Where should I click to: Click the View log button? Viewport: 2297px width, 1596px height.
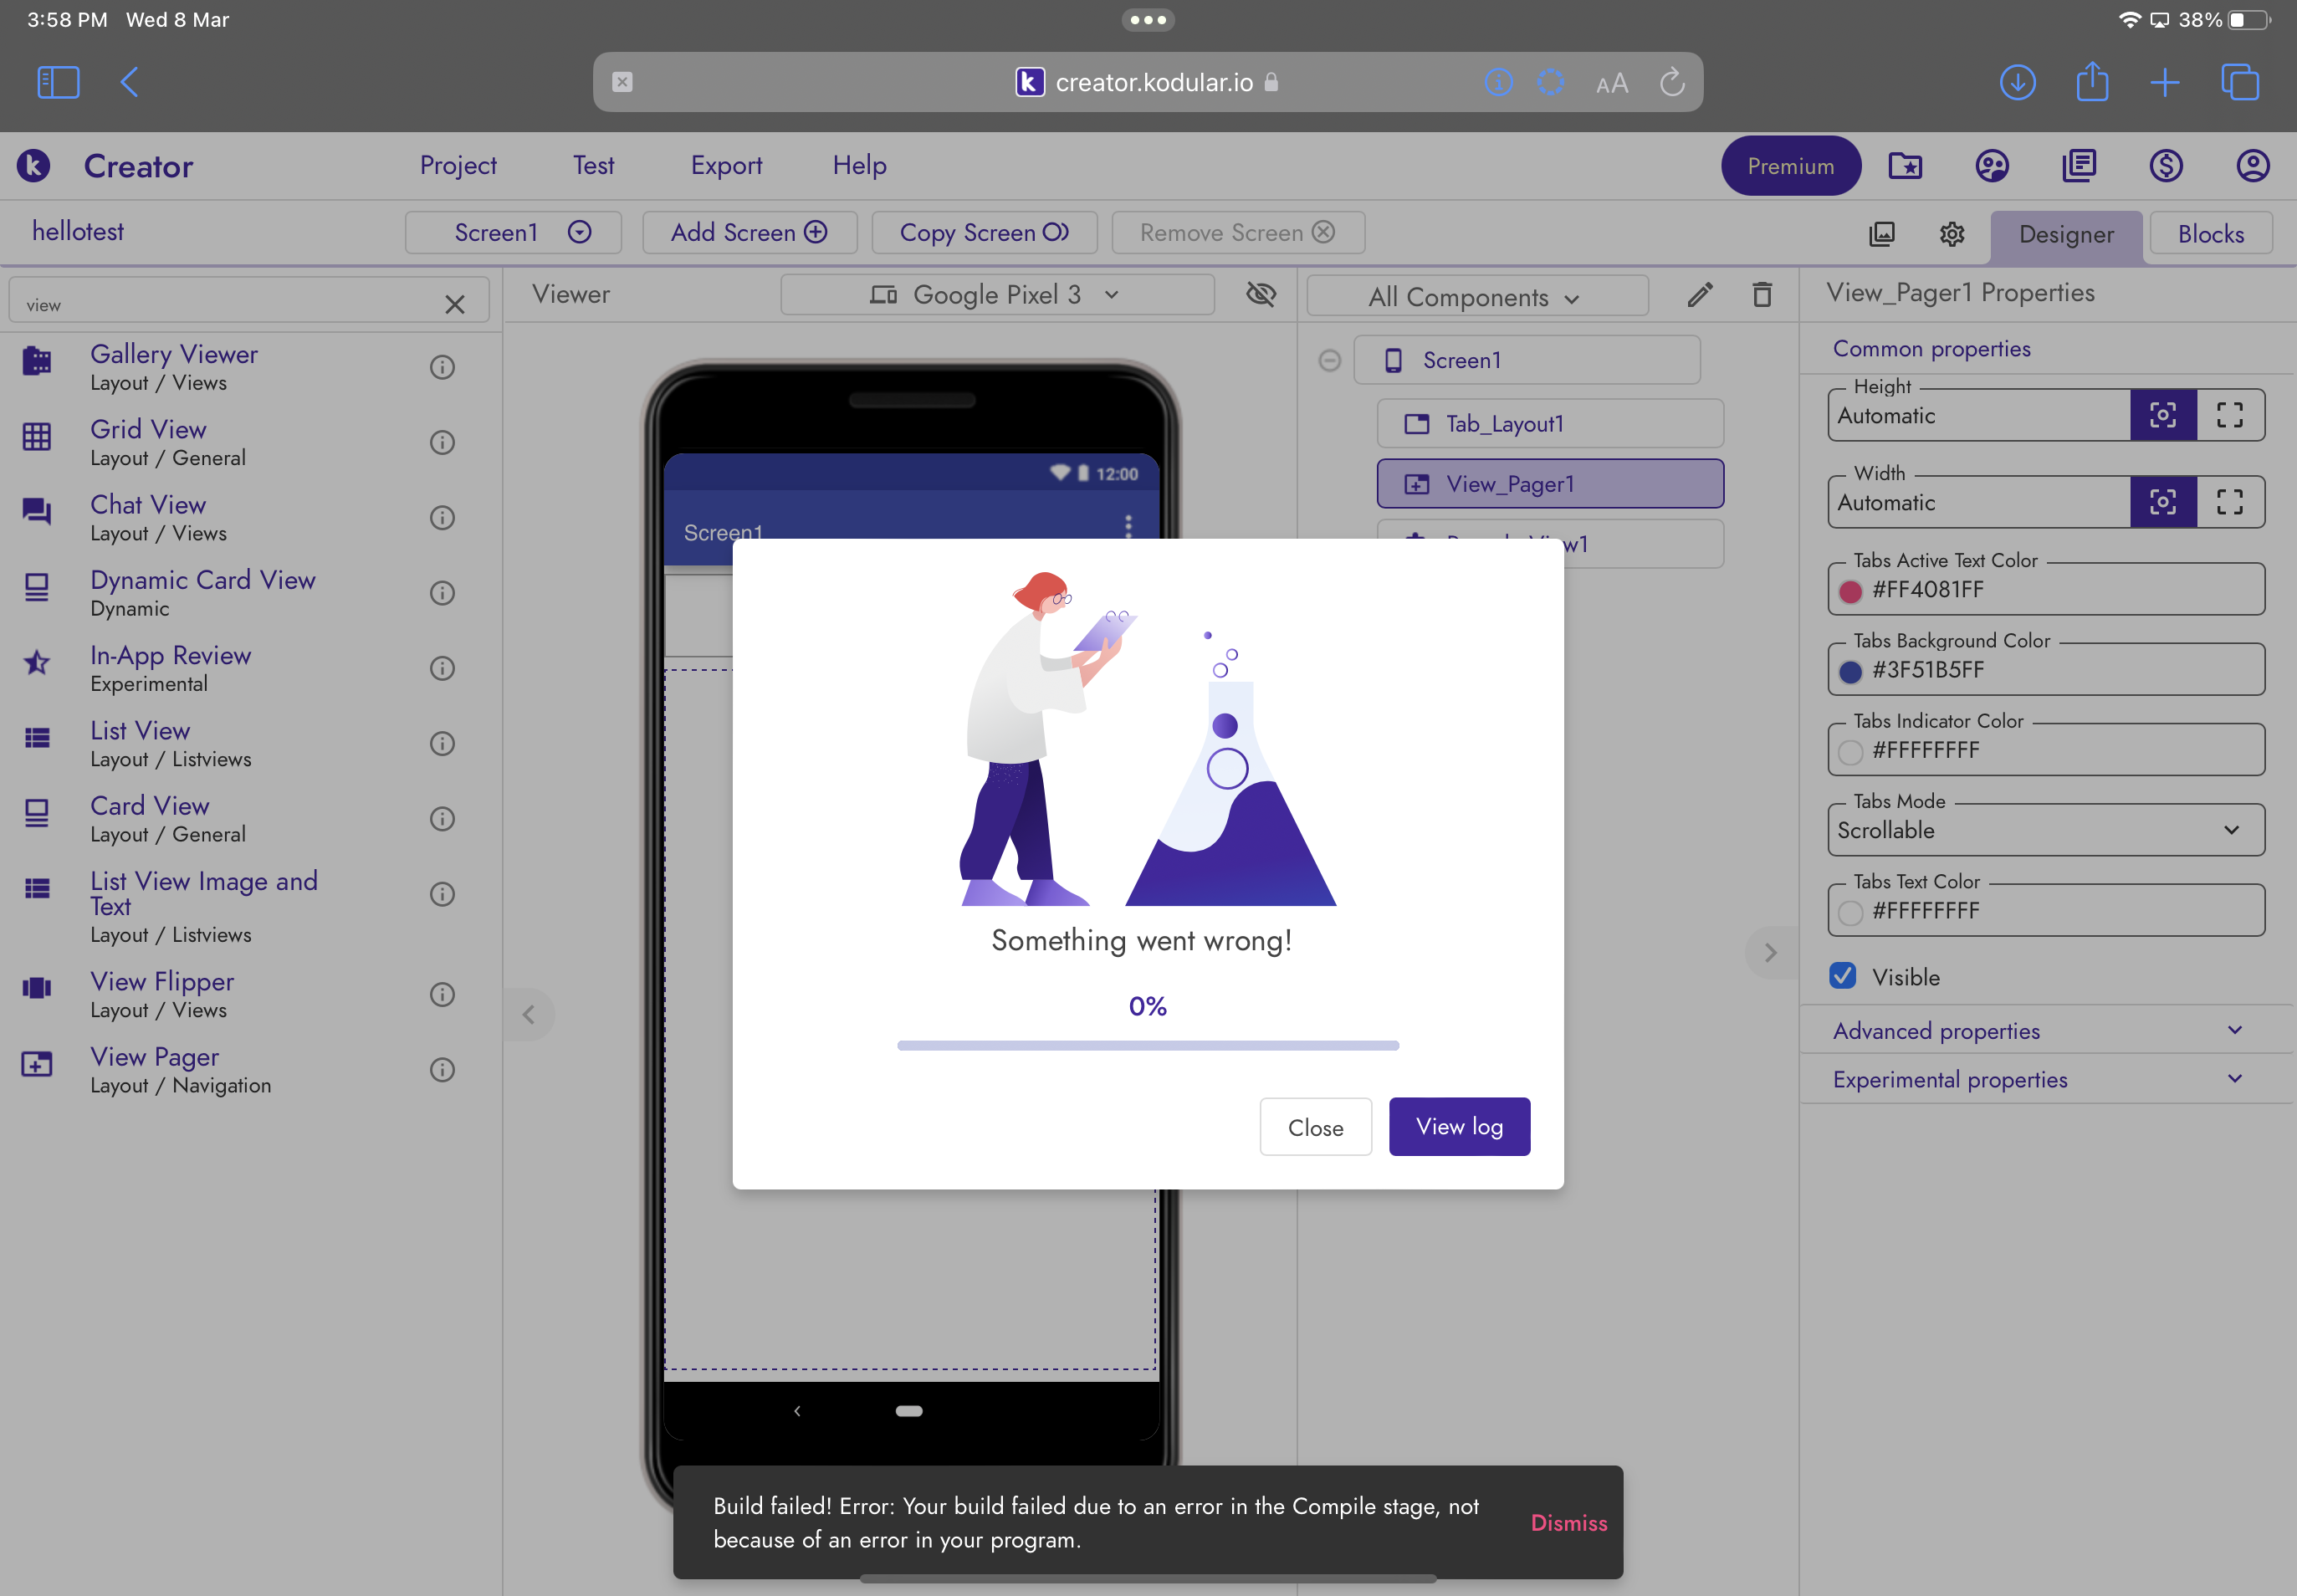(x=1459, y=1126)
